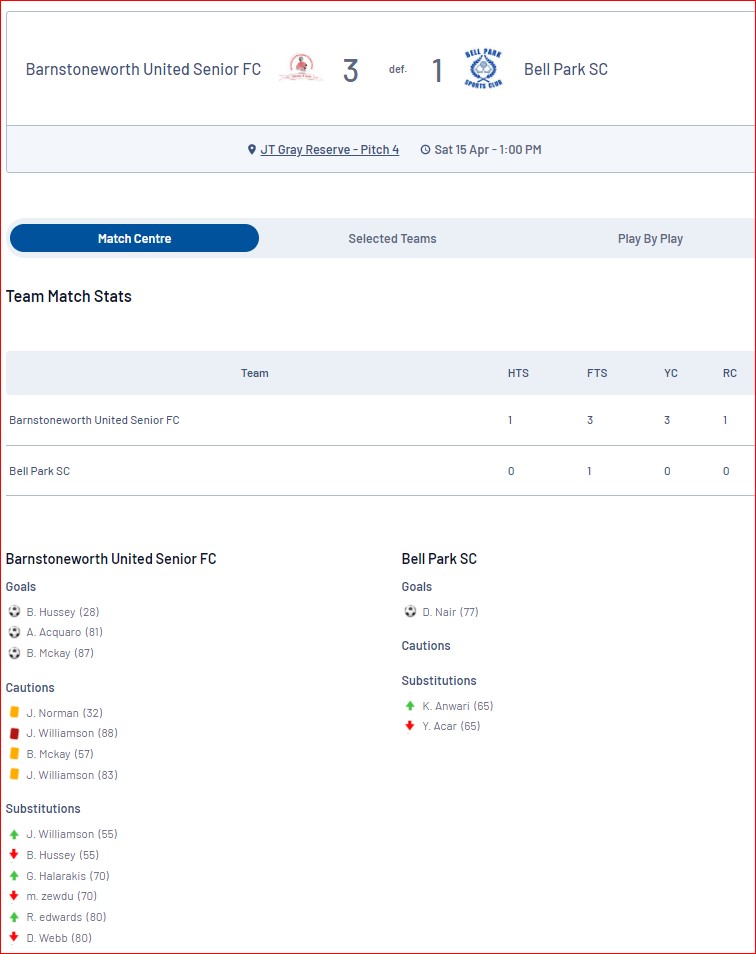Viewport: 756px width, 954px height.
Task: Click the yellow card icon for B. Mckay (57)
Action: 15,753
